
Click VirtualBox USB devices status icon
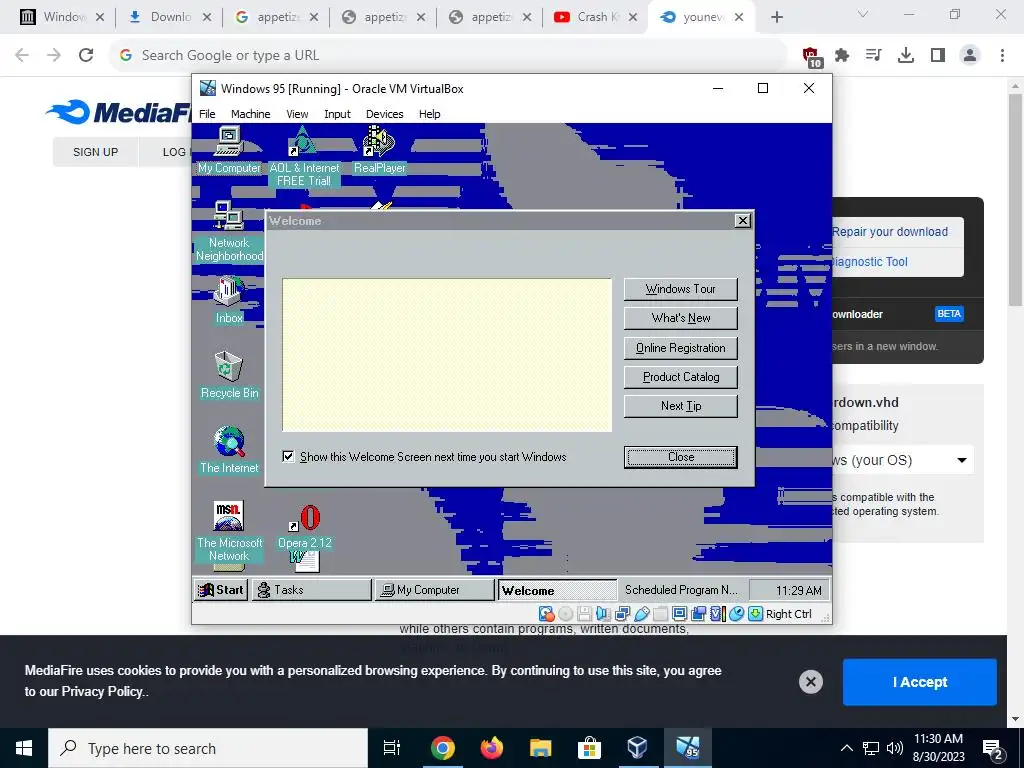click(641, 614)
